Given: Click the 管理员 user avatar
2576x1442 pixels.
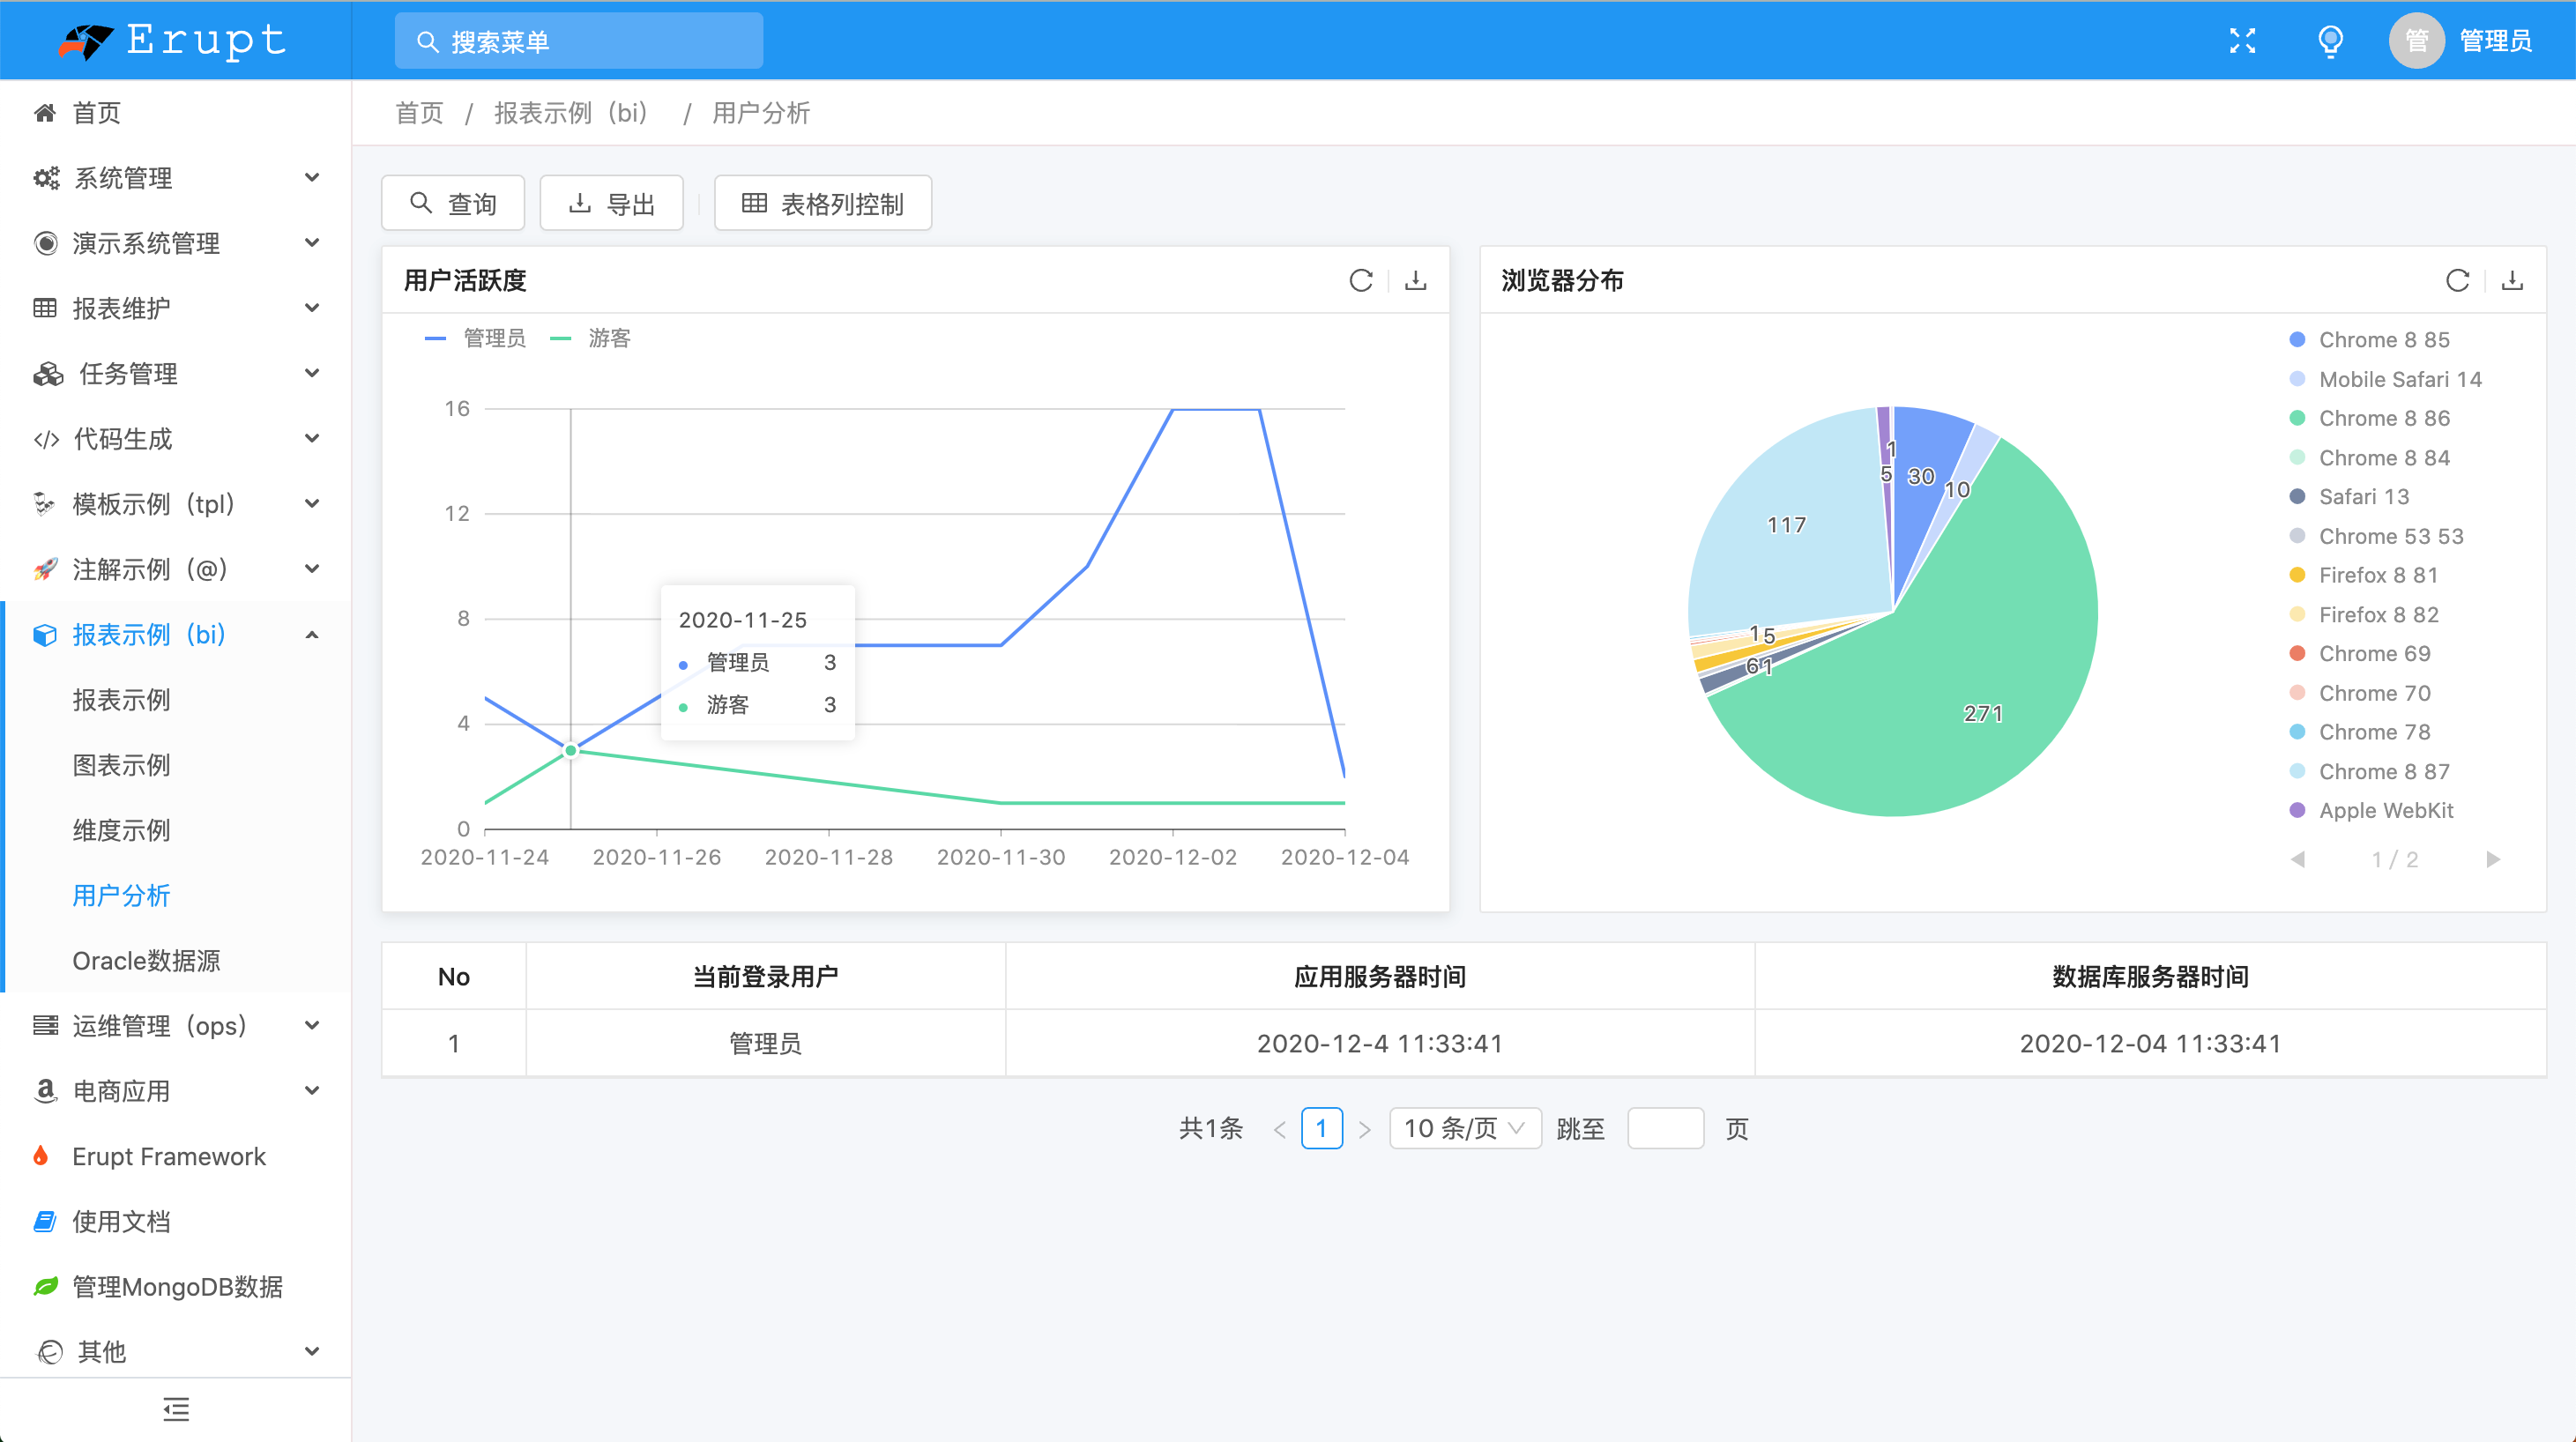Looking at the screenshot, I should tap(2416, 41).
